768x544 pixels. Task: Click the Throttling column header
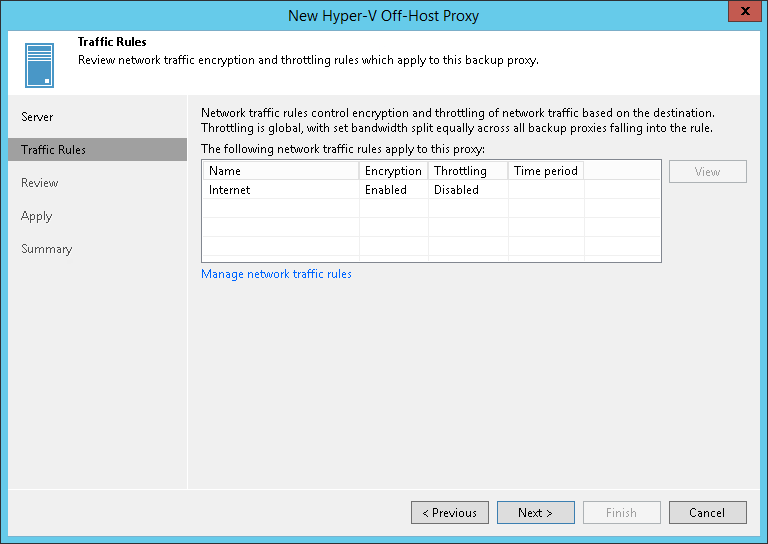click(467, 171)
